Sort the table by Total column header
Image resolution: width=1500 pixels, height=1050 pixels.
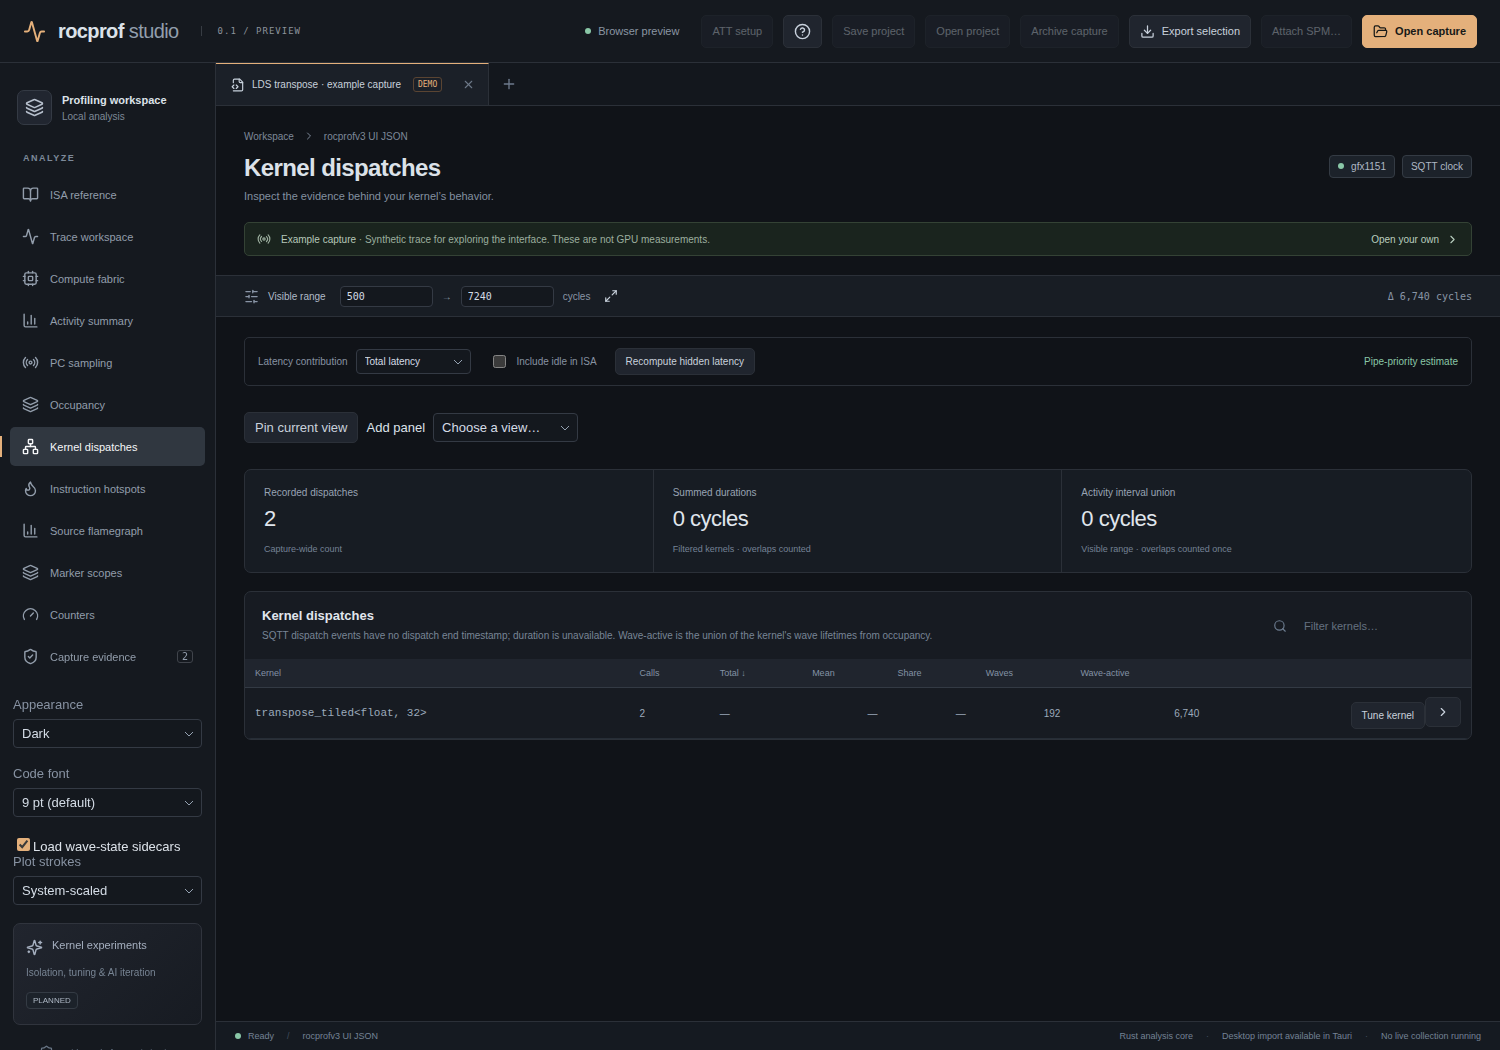coord(732,673)
